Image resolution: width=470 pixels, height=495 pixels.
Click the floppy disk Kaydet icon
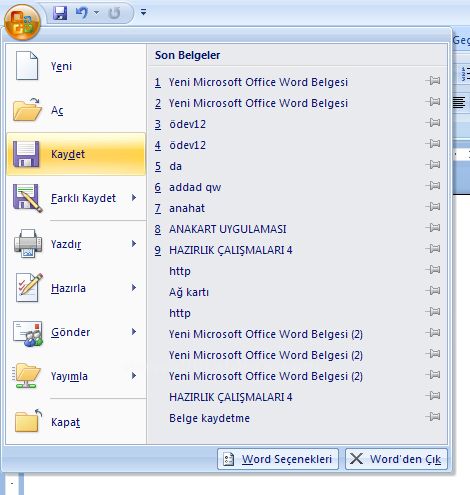pos(26,154)
